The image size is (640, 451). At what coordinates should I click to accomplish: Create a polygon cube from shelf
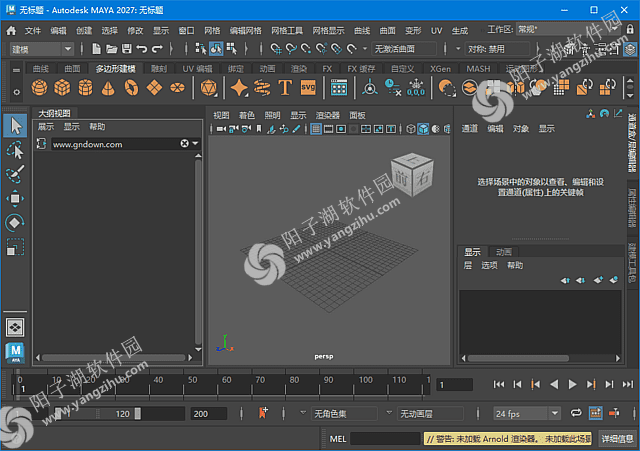(x=62, y=87)
